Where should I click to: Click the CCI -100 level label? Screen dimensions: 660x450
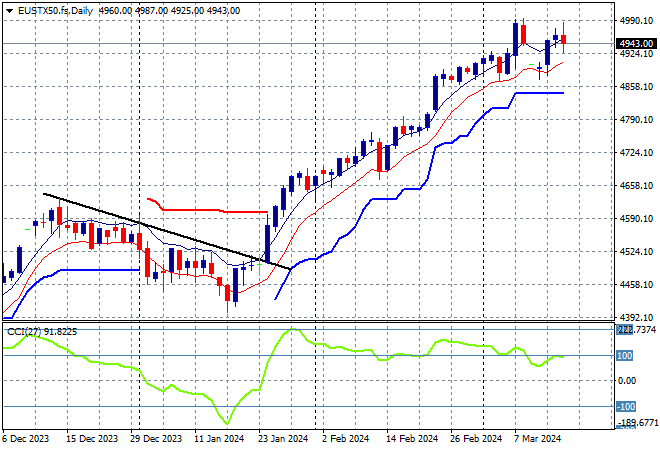click(x=628, y=407)
